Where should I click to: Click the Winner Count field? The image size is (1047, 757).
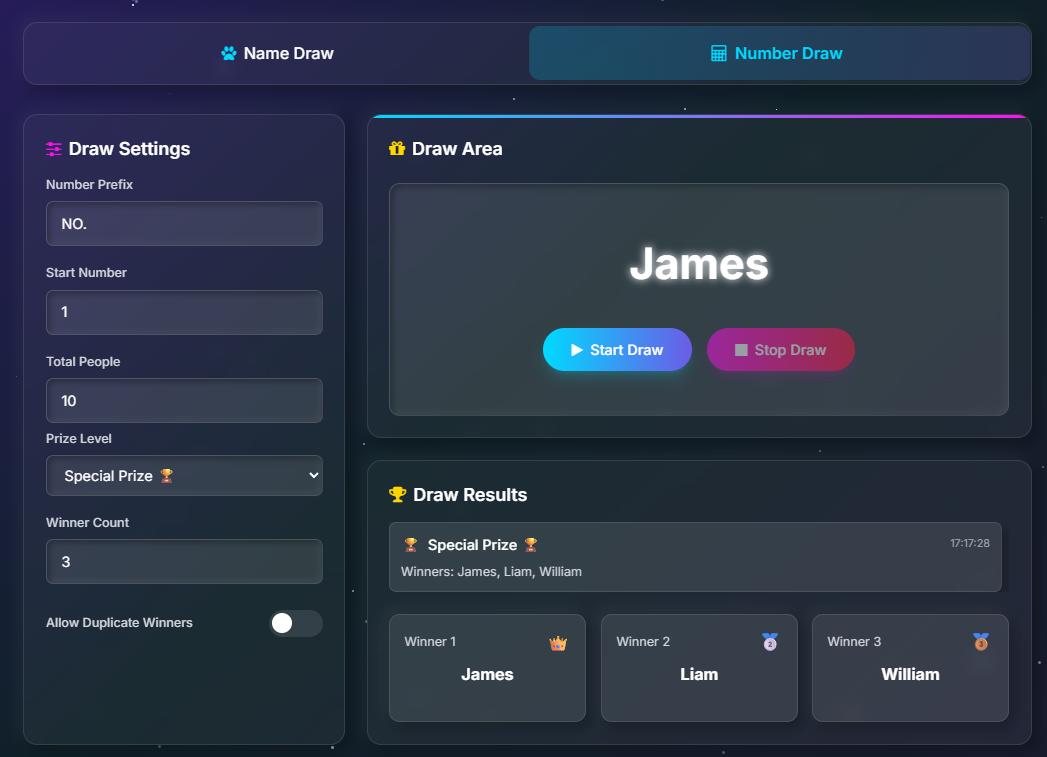[184, 562]
